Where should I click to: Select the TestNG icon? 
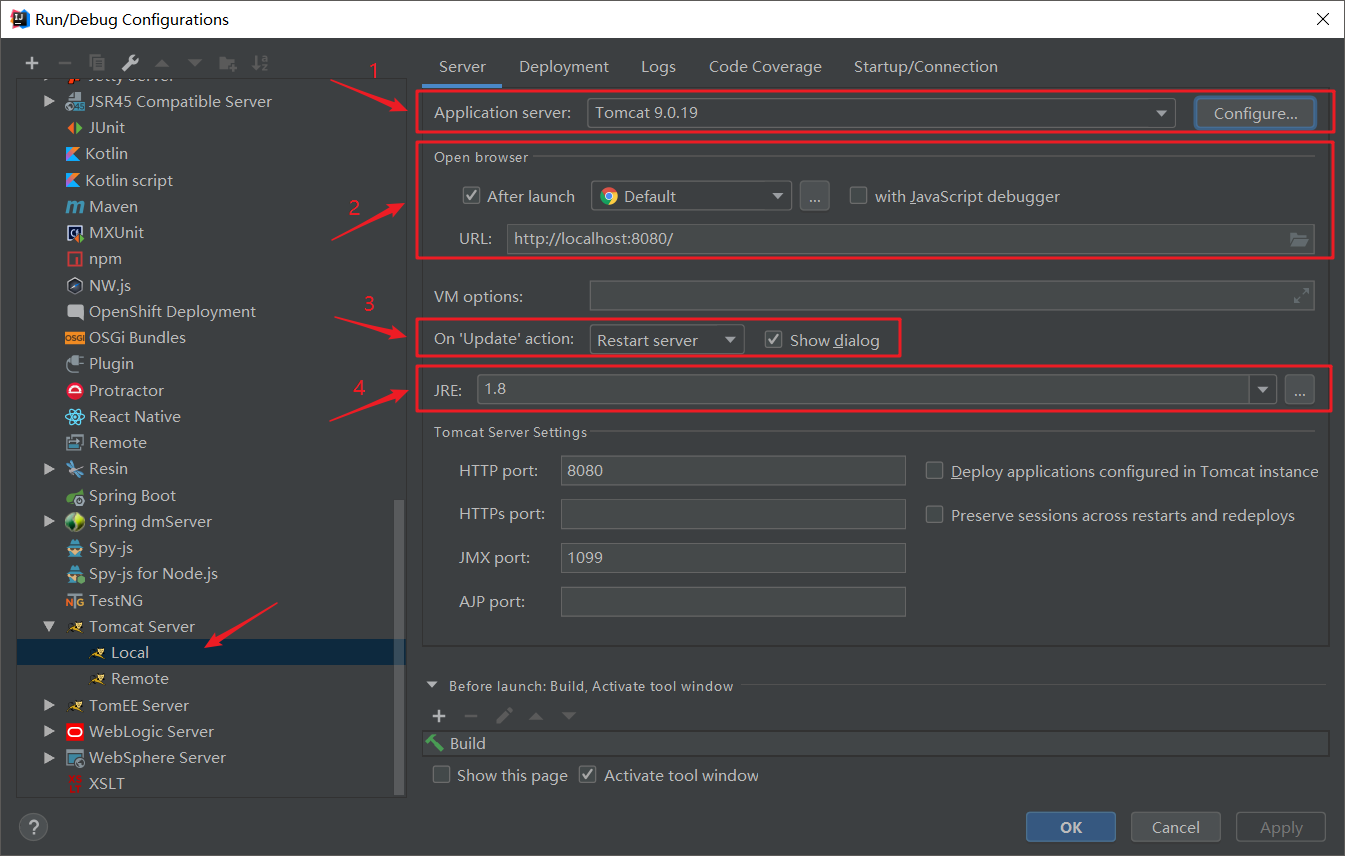coord(74,601)
